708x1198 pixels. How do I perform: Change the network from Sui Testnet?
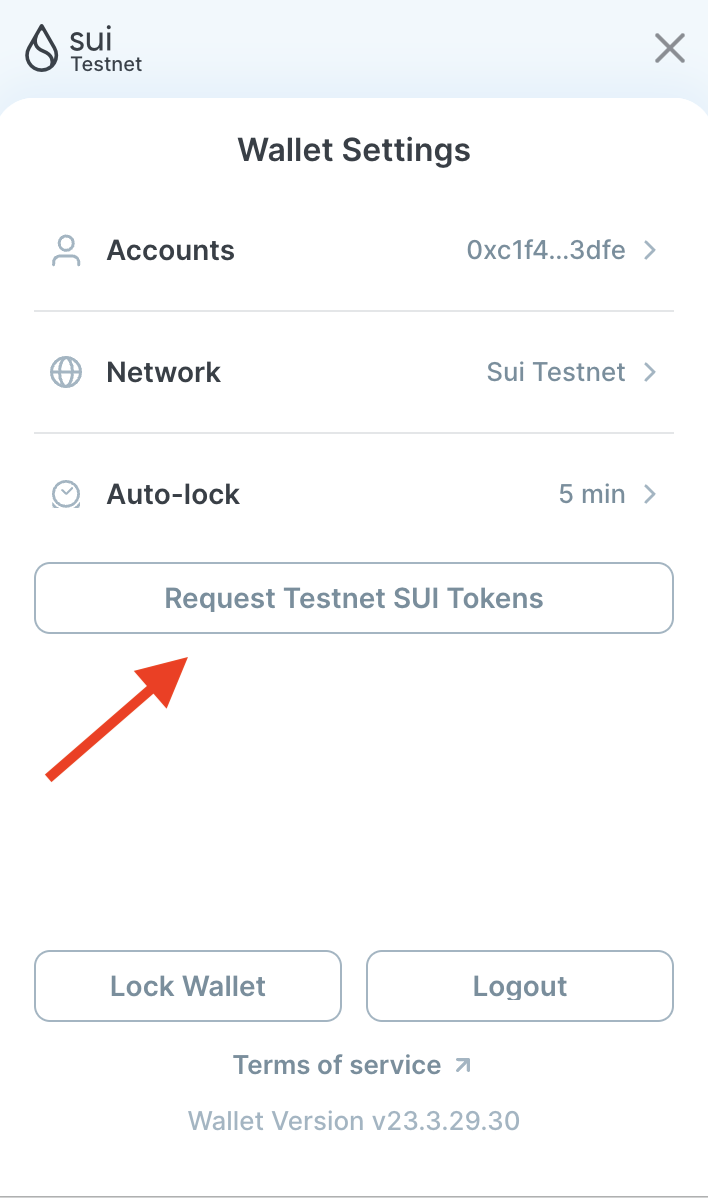coord(556,372)
